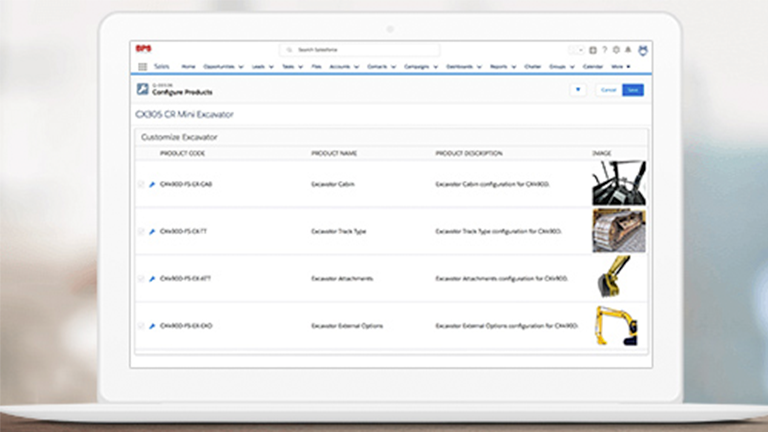768x432 pixels.
Task: Tick the Excavator Cabin checkbox
Action: click(141, 185)
